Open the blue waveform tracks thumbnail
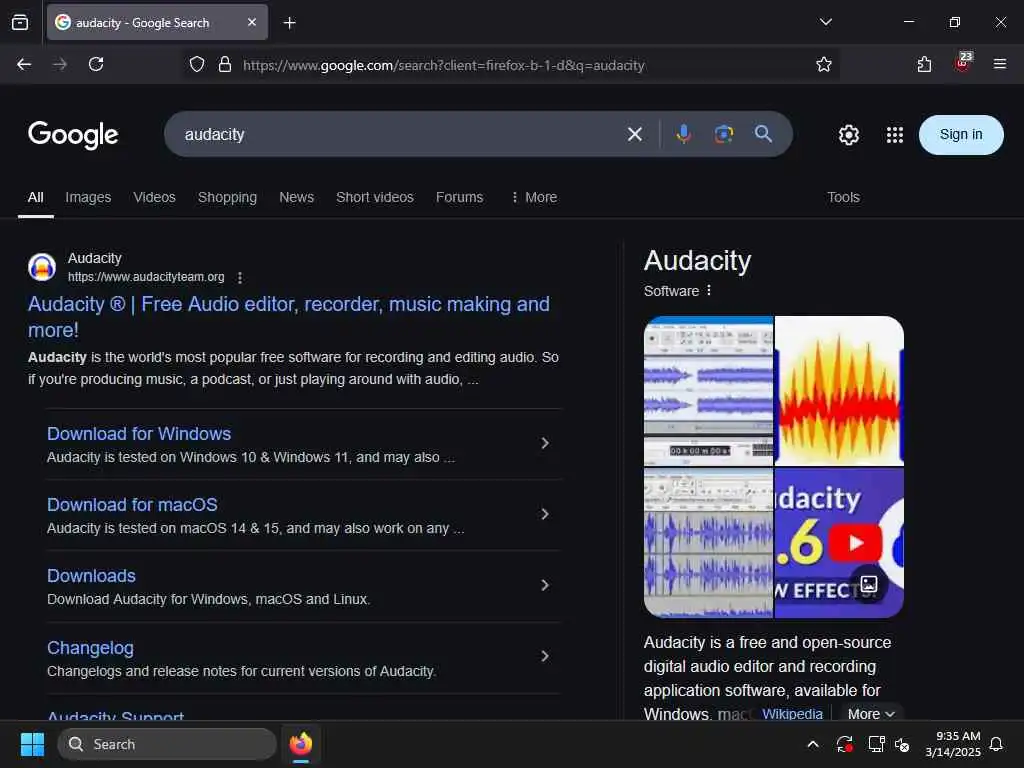 click(x=709, y=543)
